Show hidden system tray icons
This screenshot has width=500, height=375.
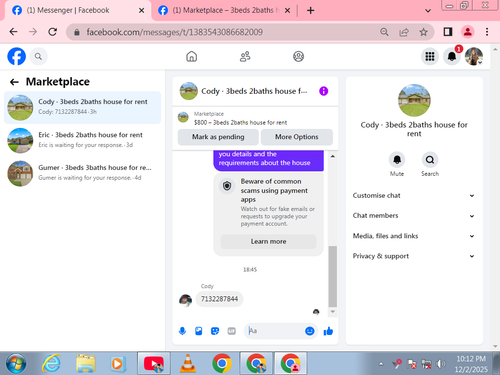point(381,364)
